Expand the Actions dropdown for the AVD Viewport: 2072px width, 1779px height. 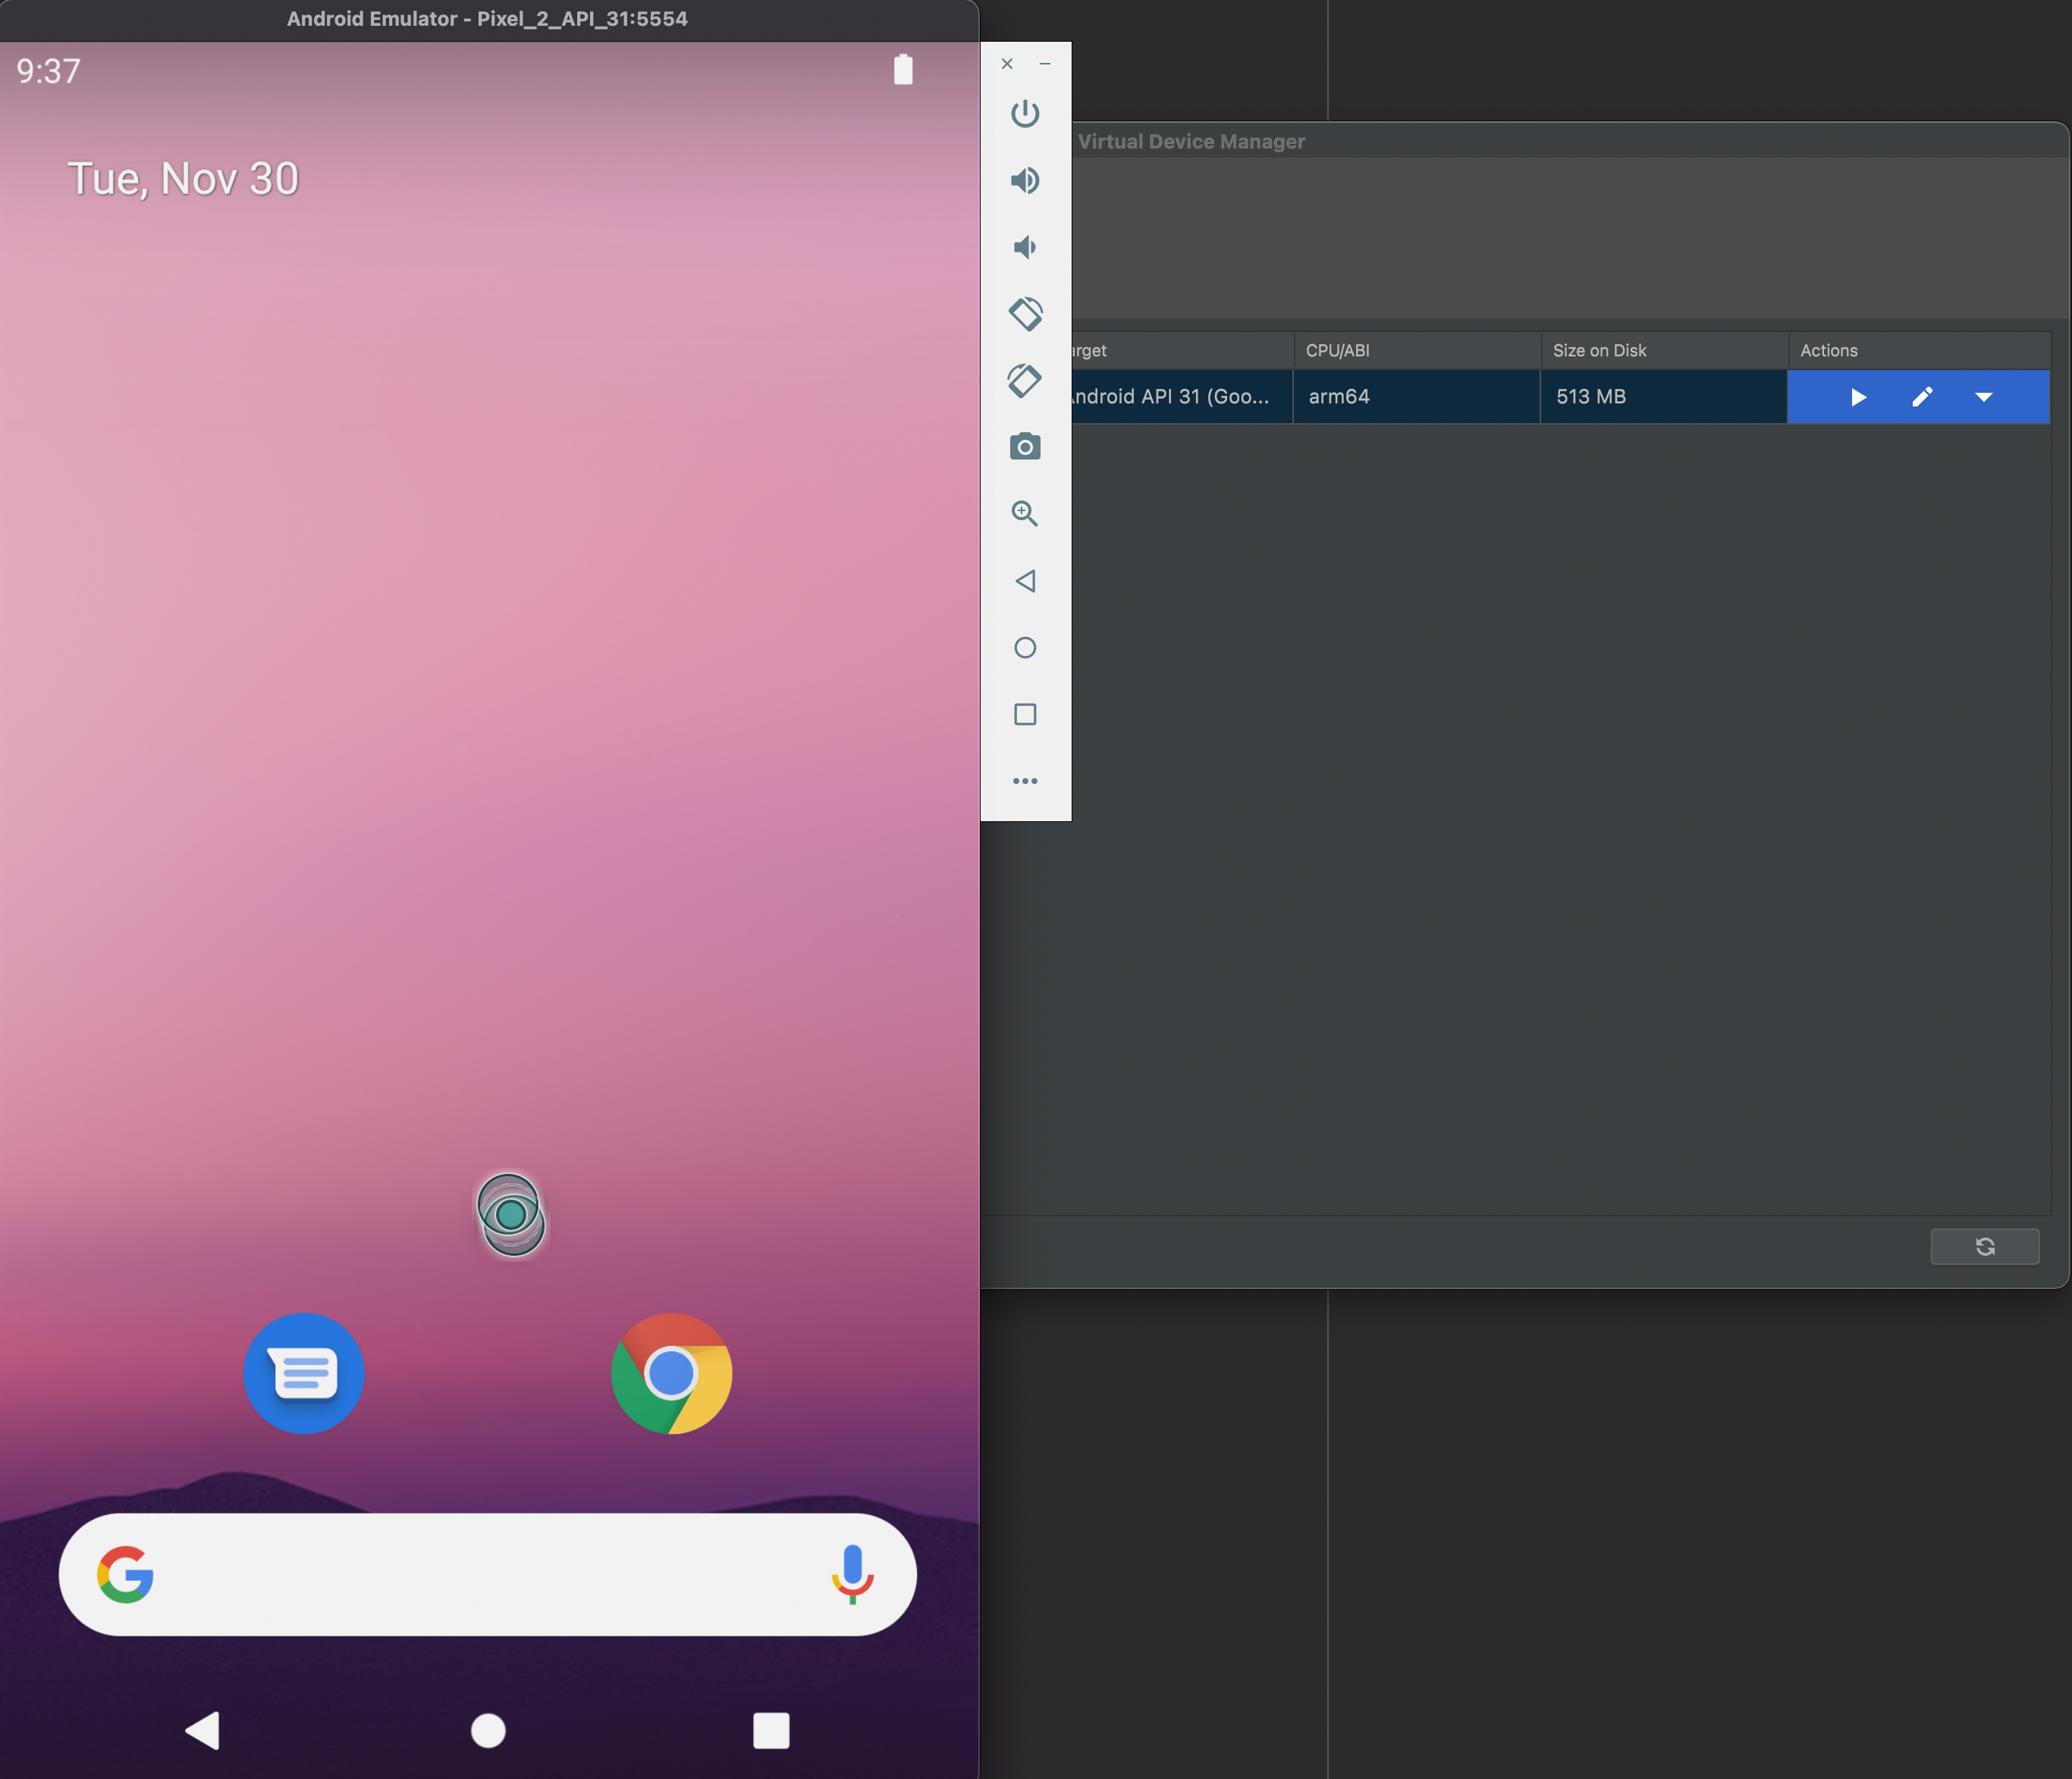pos(1984,397)
